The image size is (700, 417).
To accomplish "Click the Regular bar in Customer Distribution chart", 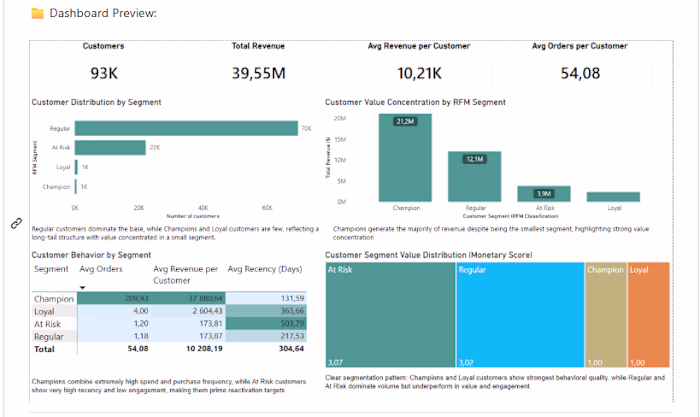I will [x=186, y=128].
